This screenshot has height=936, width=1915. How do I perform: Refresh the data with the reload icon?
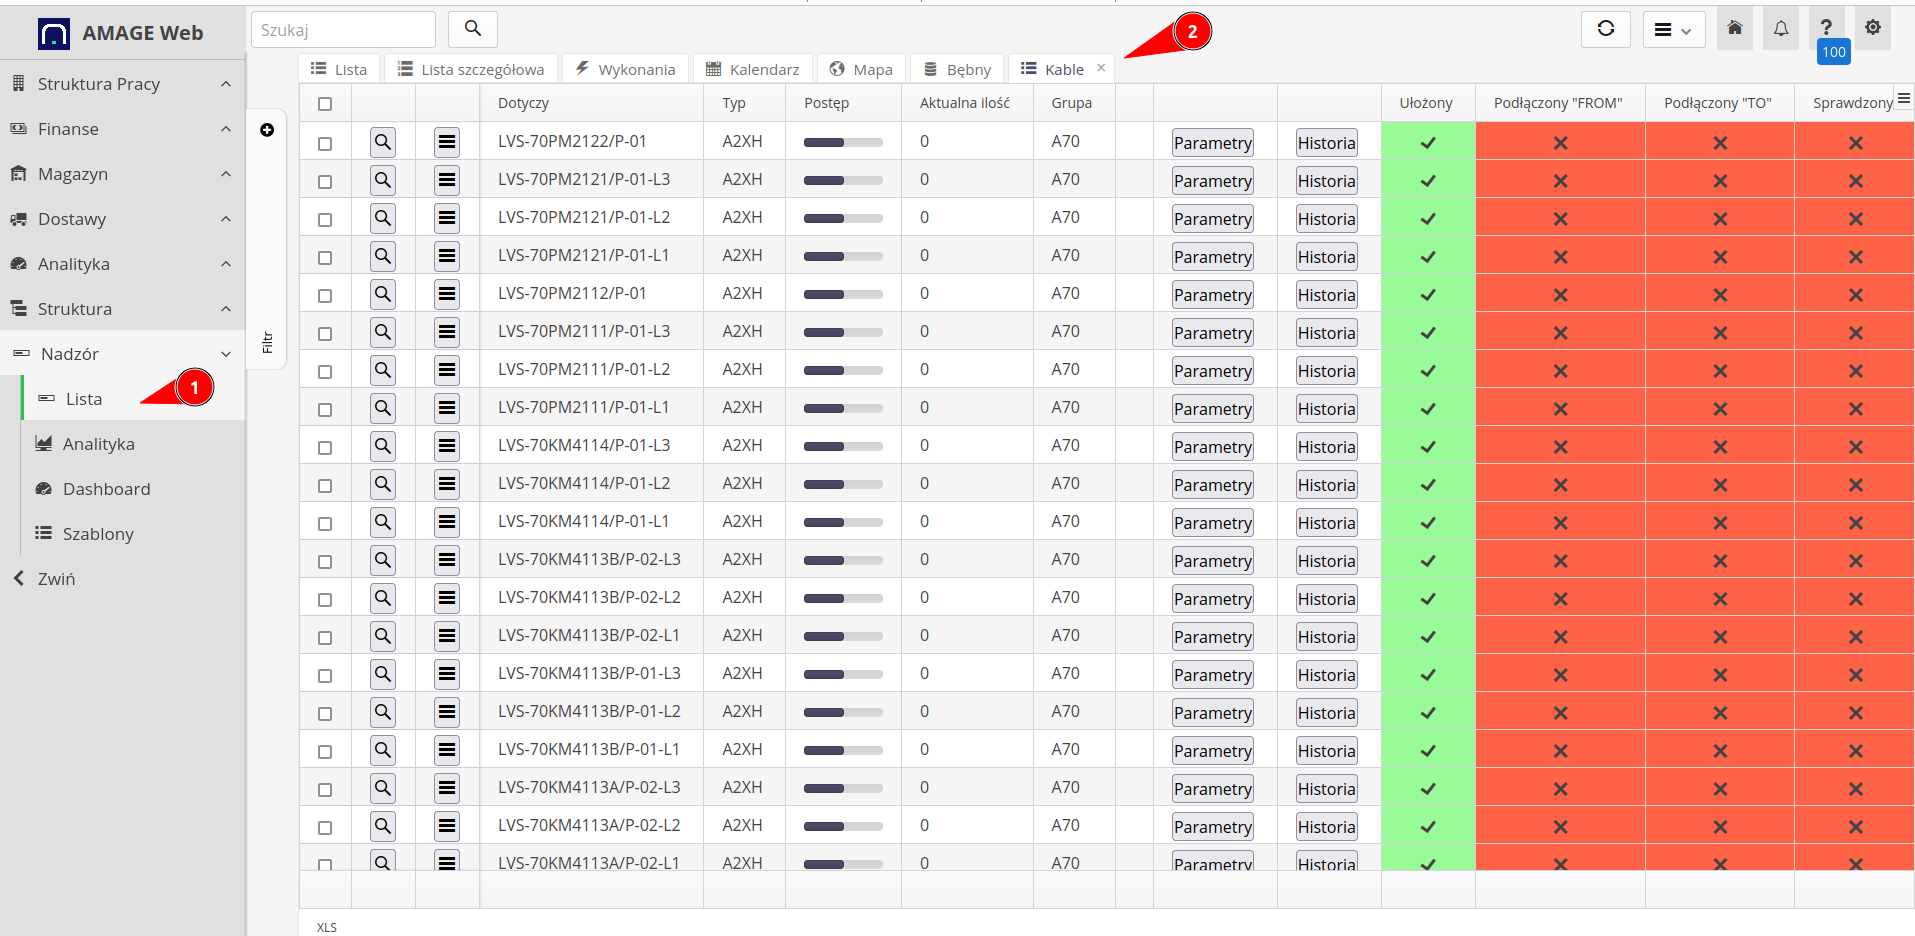tap(1605, 29)
